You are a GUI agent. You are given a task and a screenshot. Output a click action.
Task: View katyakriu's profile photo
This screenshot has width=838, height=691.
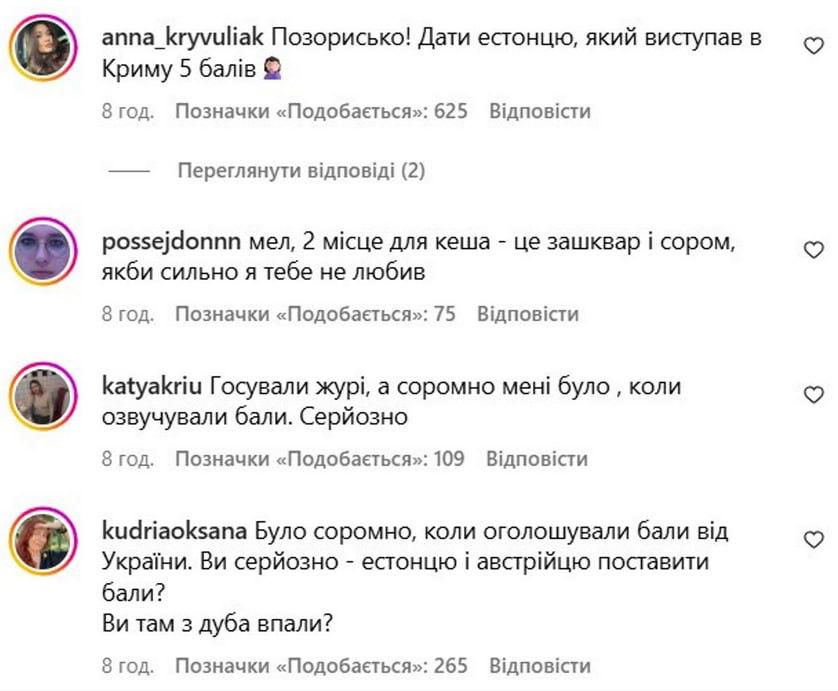(x=44, y=397)
